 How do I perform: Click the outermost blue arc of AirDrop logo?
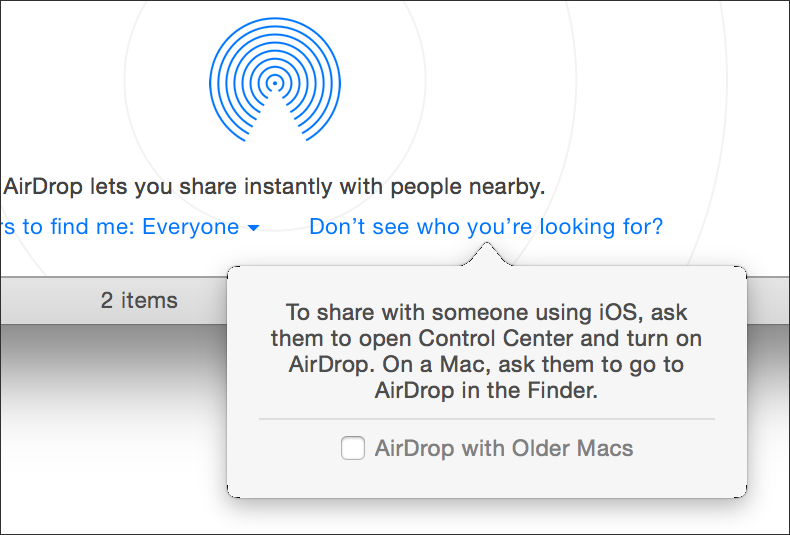tap(275, 23)
